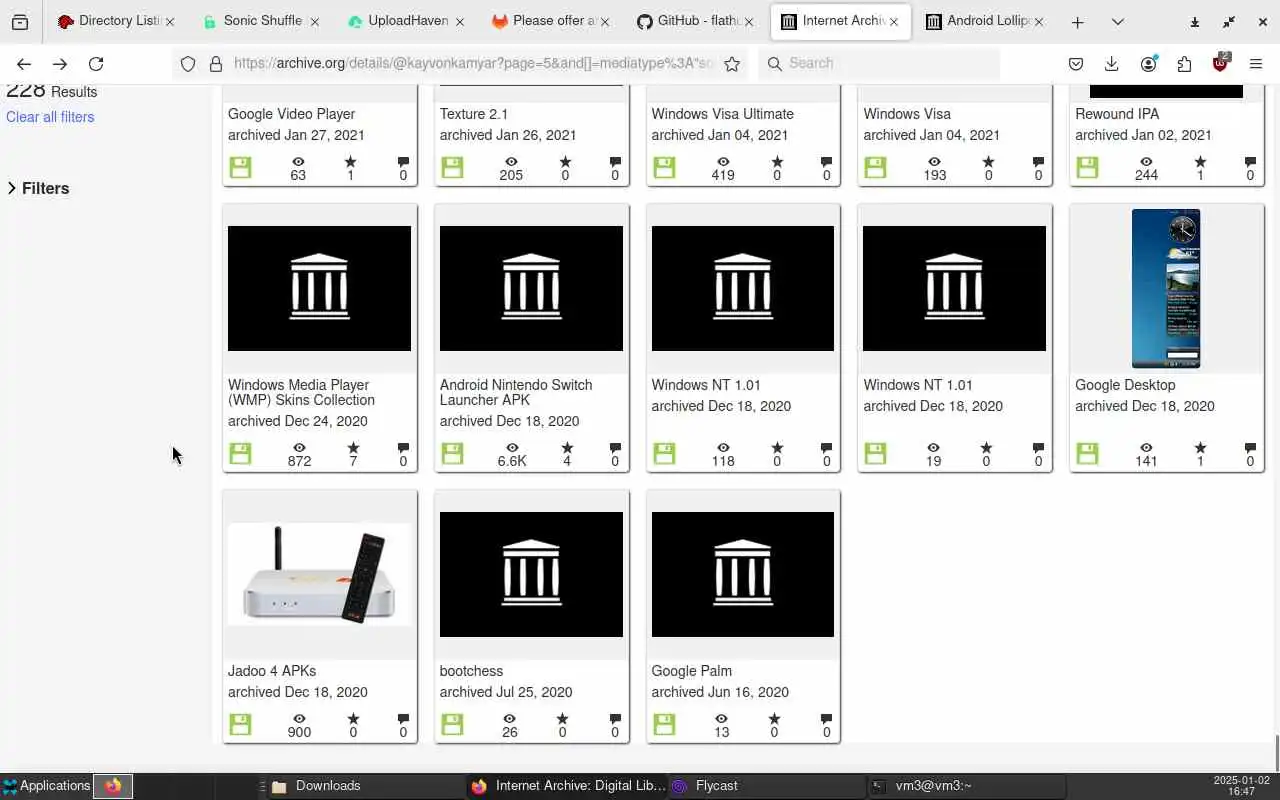The width and height of the screenshot is (1280, 800).
Task: Click Clear all filters link
Action: (50, 117)
